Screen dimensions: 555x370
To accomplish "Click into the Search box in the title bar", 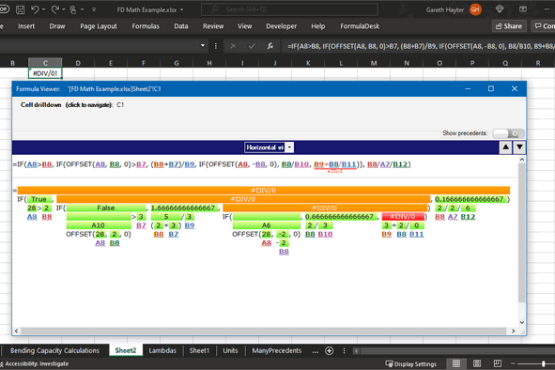I will 289,10.
